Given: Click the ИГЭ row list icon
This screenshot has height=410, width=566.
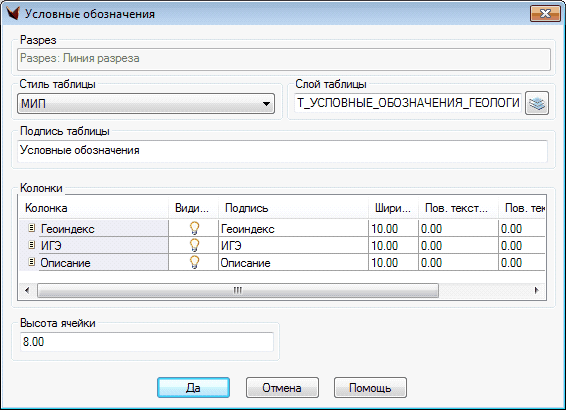Looking at the screenshot, I should pyautogui.click(x=32, y=245).
